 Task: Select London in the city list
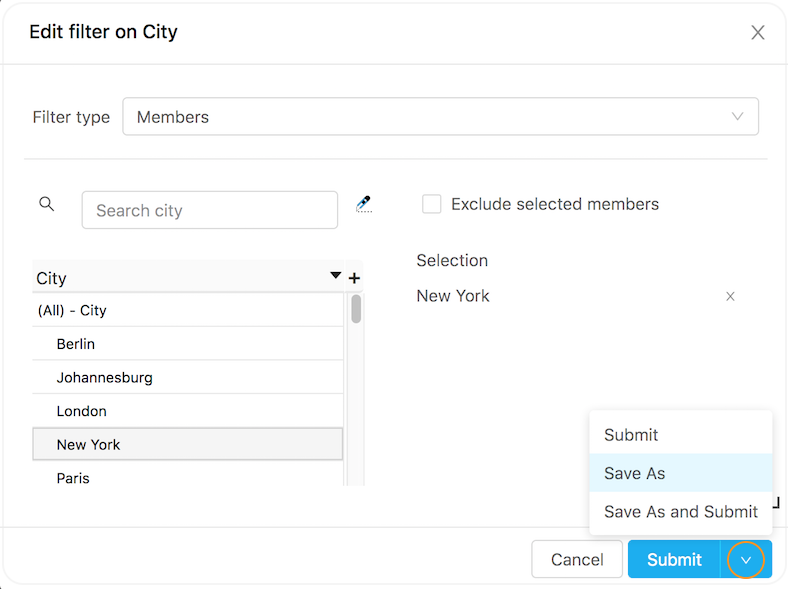tap(82, 411)
